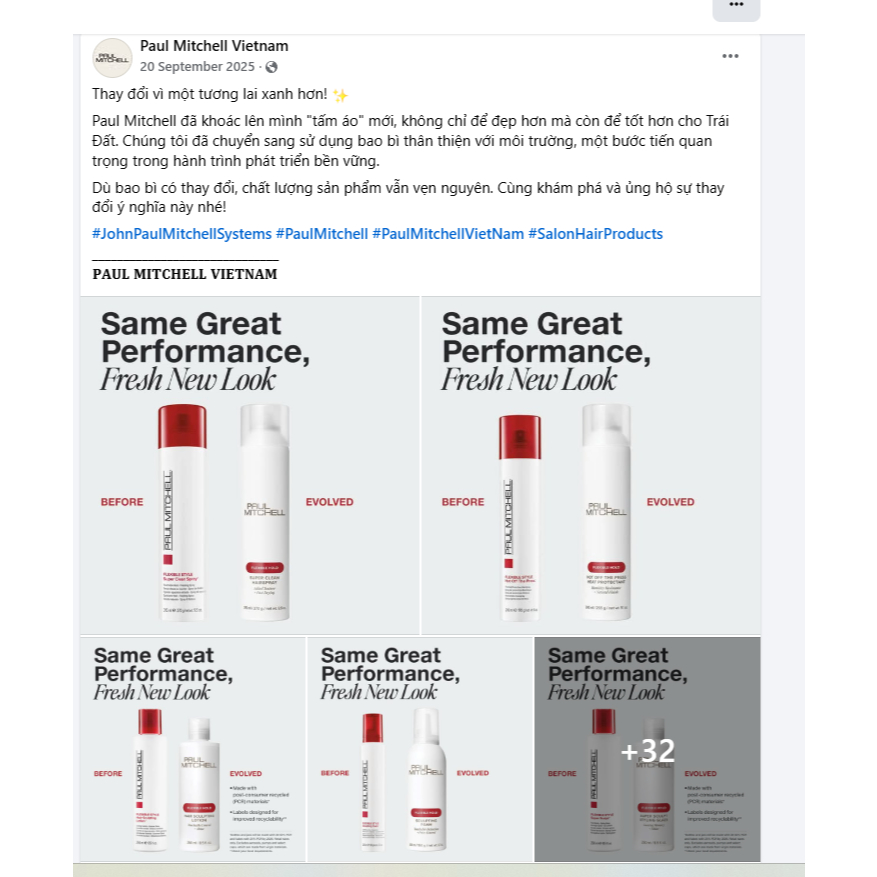Open the bottom-left sculpting lotion photo
The image size is (877, 877).
[193, 749]
